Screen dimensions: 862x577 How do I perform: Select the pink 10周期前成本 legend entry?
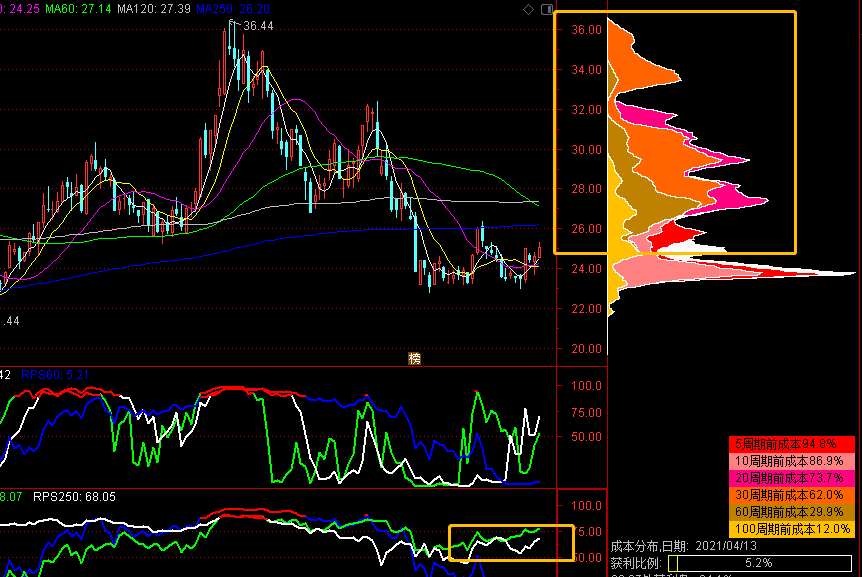point(792,461)
